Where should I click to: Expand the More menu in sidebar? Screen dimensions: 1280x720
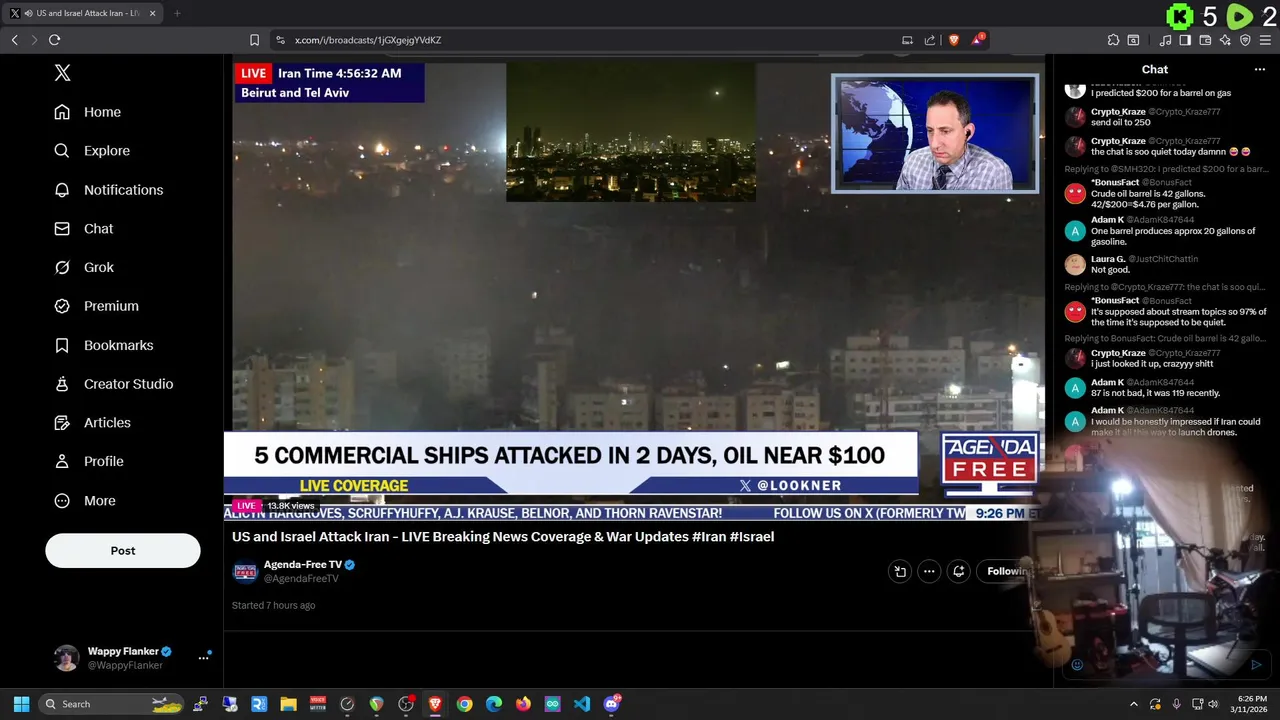pyautogui.click(x=85, y=501)
